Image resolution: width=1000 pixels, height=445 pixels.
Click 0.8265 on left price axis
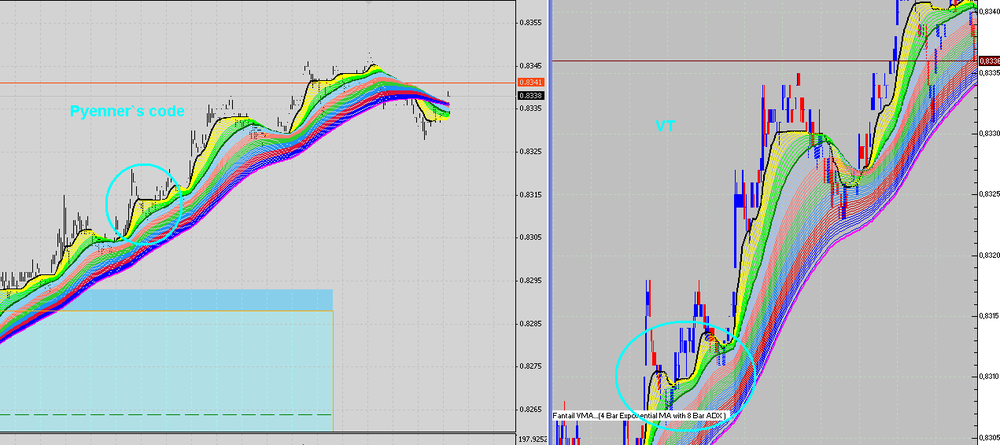531,409
